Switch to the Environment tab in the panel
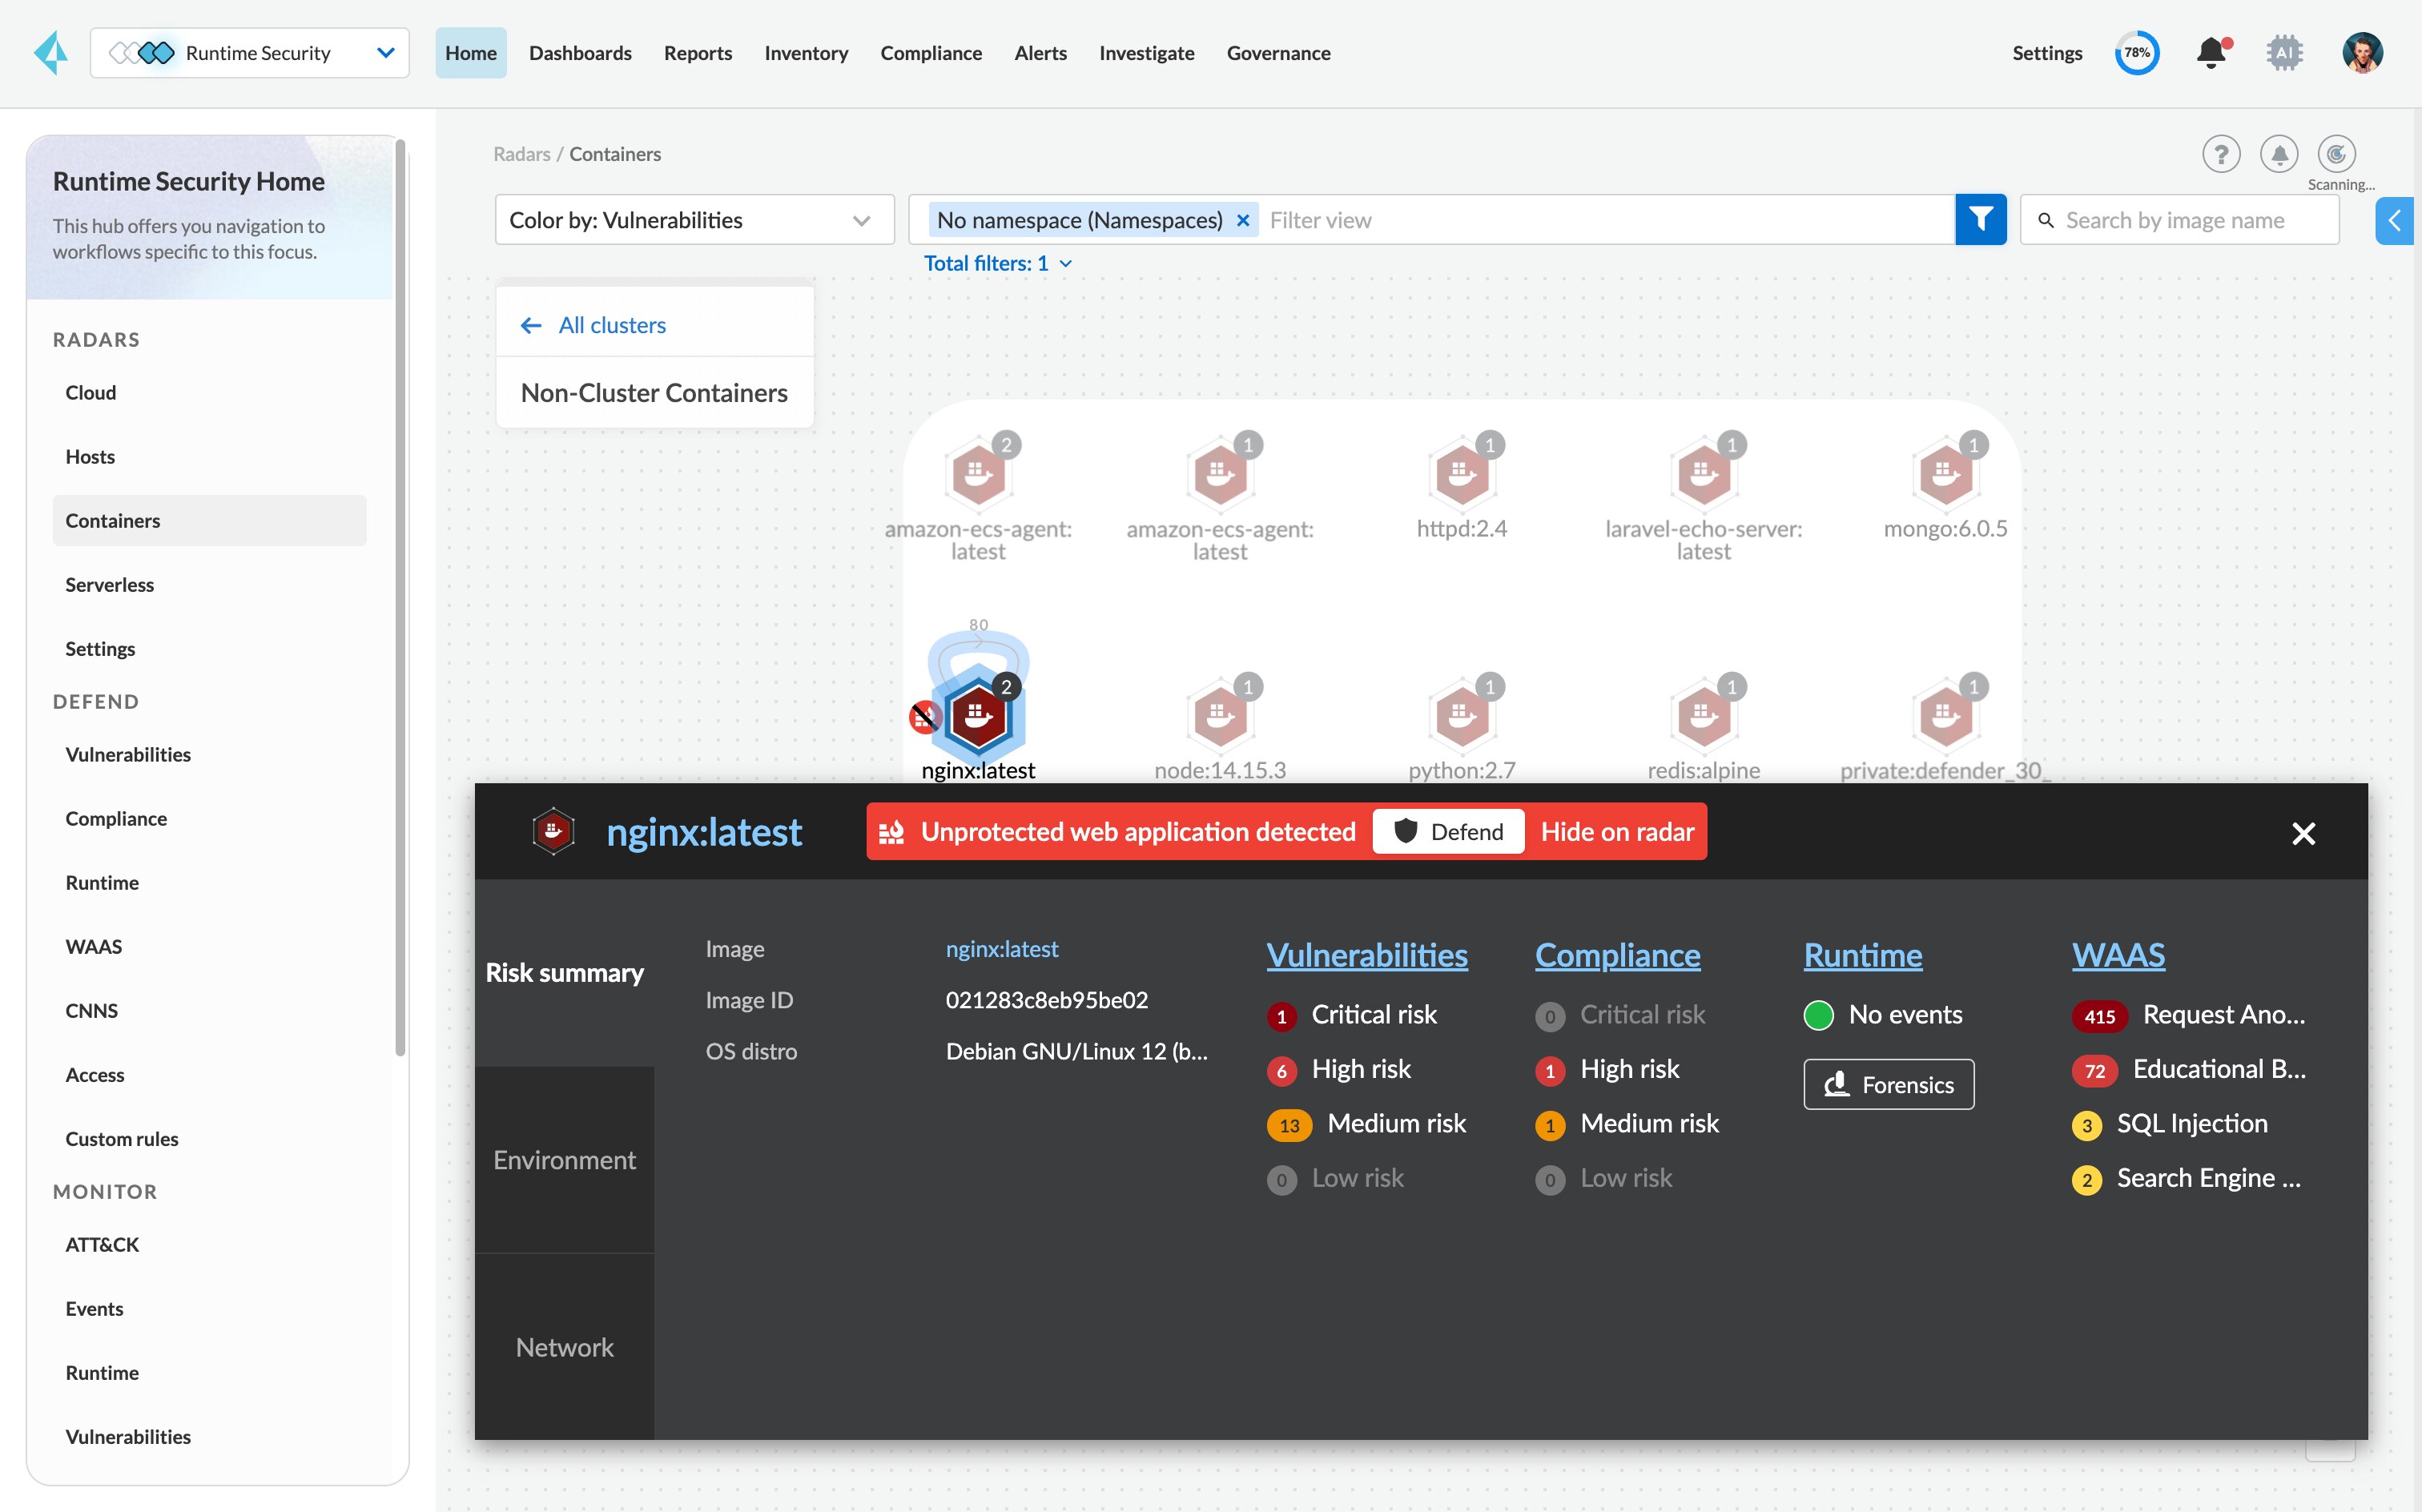 point(564,1160)
